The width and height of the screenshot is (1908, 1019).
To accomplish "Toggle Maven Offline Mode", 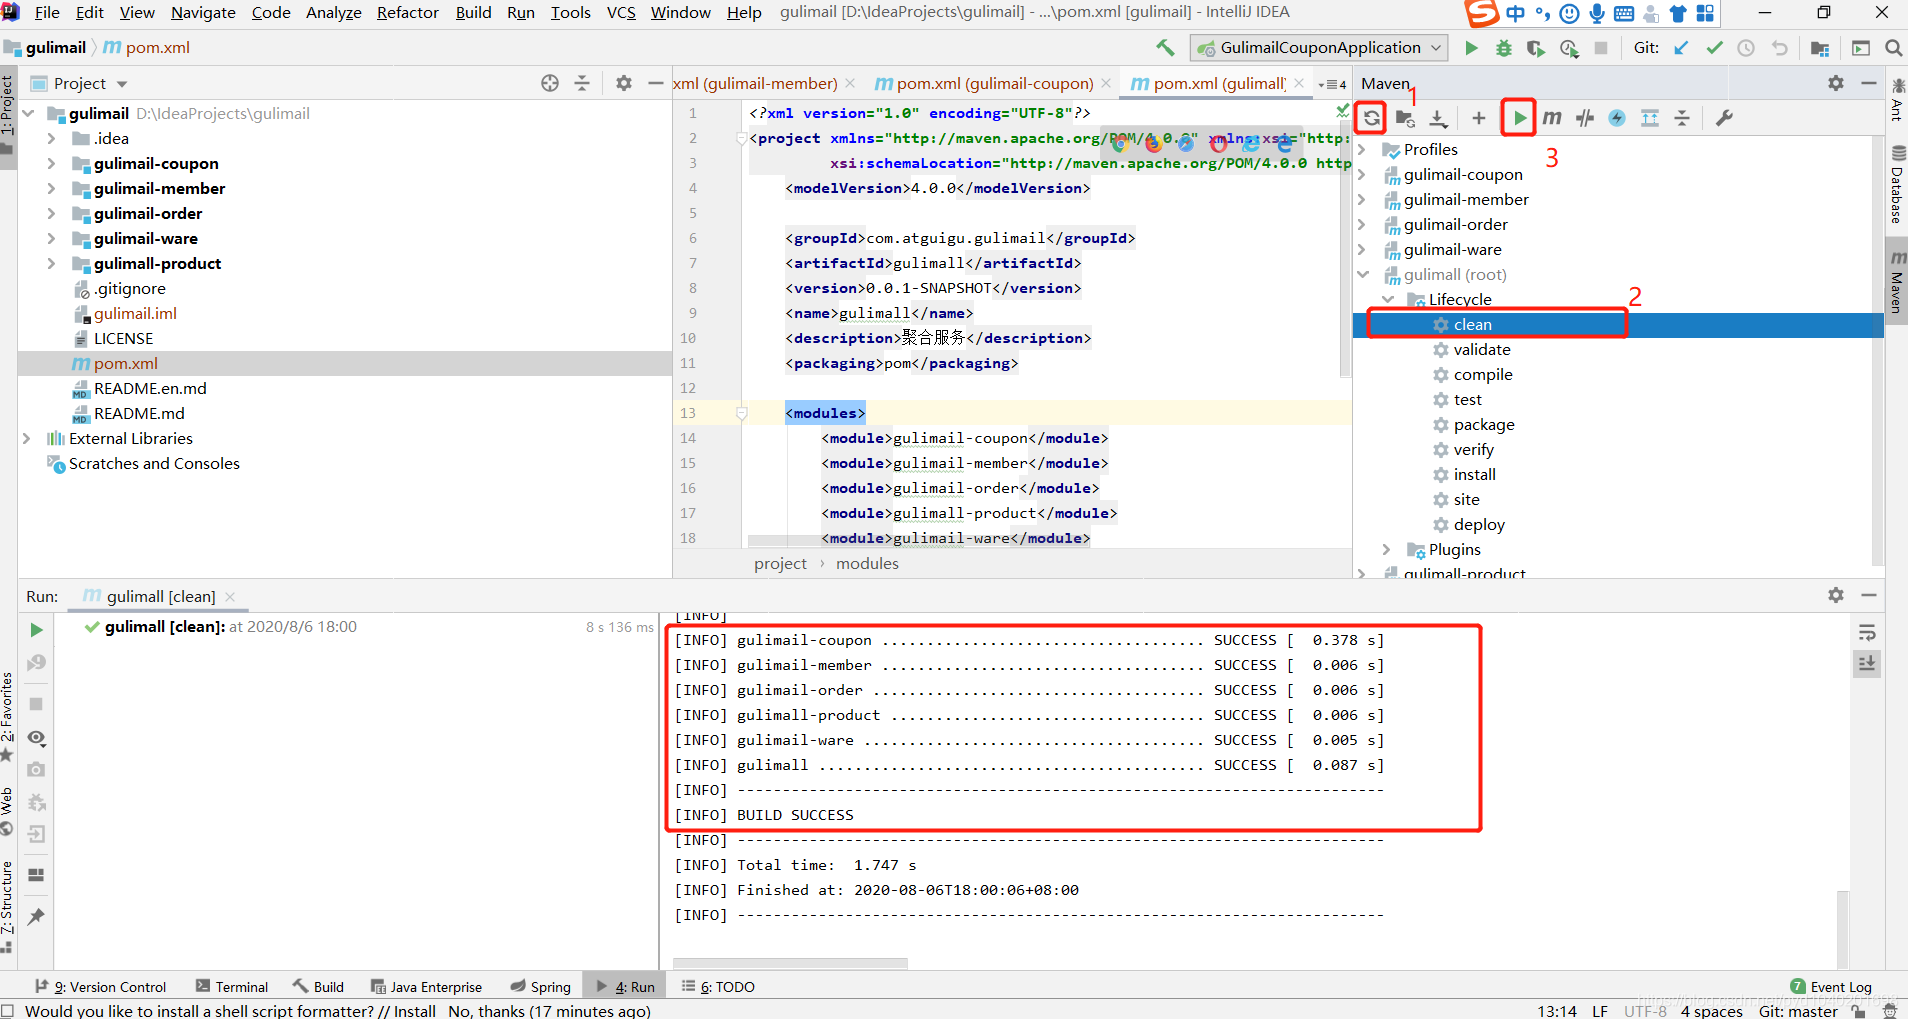I will (x=1585, y=118).
